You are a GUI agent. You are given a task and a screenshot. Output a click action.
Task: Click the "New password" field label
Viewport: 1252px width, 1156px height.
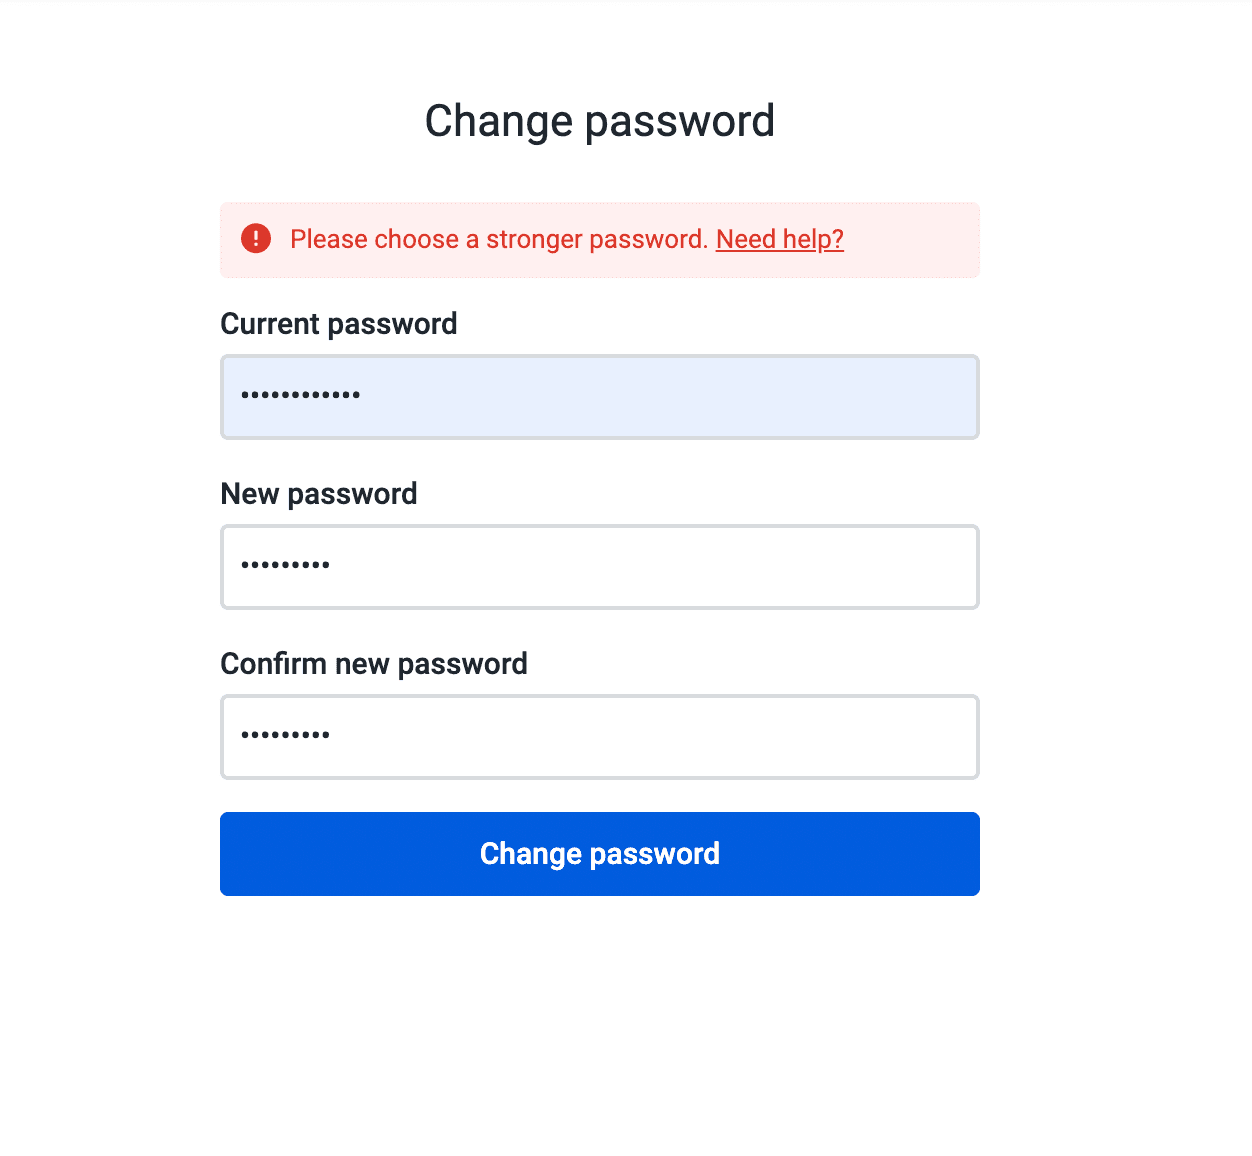click(x=318, y=494)
